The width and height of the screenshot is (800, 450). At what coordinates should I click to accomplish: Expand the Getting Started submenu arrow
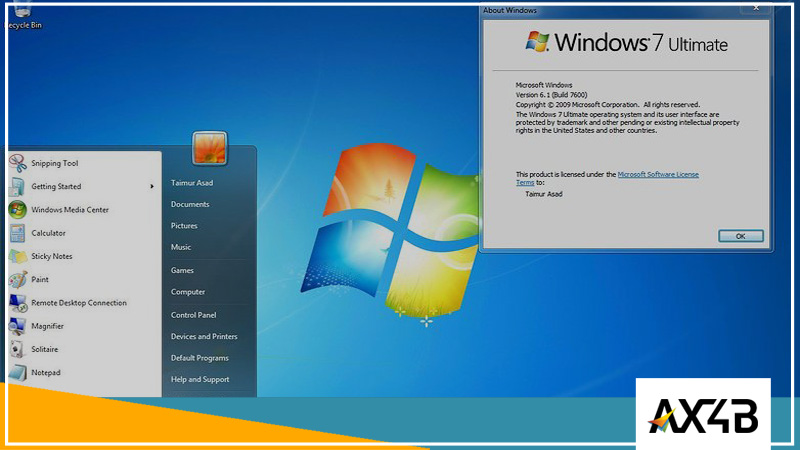point(152,187)
